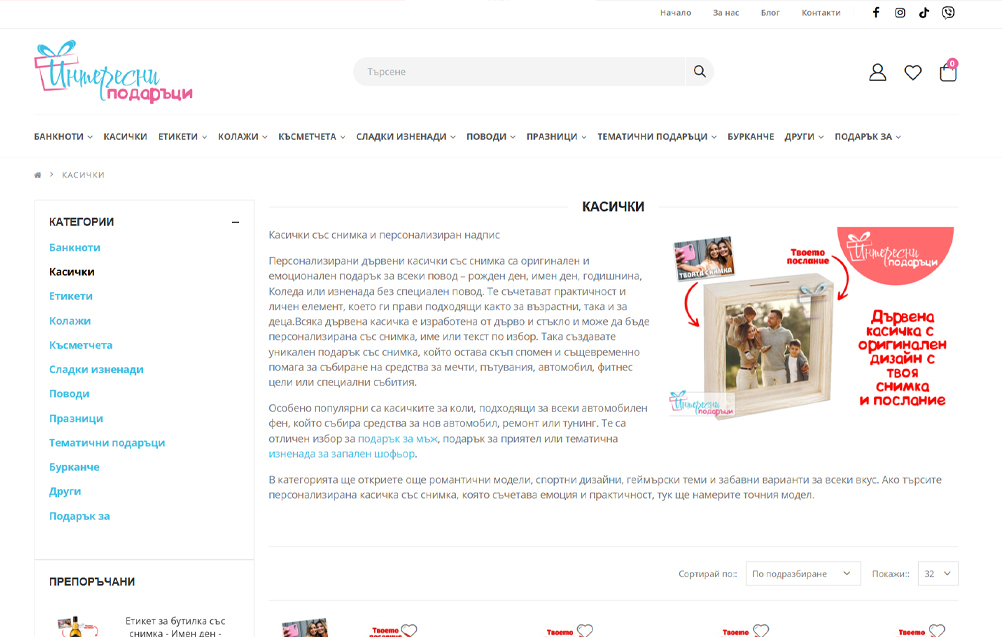Image resolution: width=1002 pixels, height=637 pixels.
Task: Open the Контакти link
Action: pyautogui.click(x=821, y=13)
